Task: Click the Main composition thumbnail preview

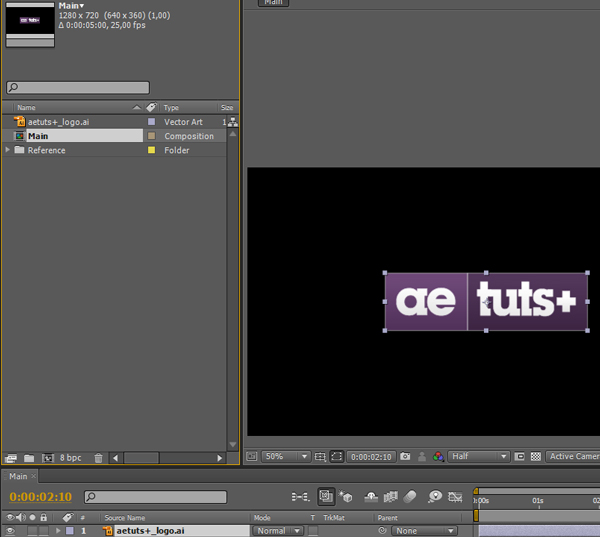Action: pos(30,24)
